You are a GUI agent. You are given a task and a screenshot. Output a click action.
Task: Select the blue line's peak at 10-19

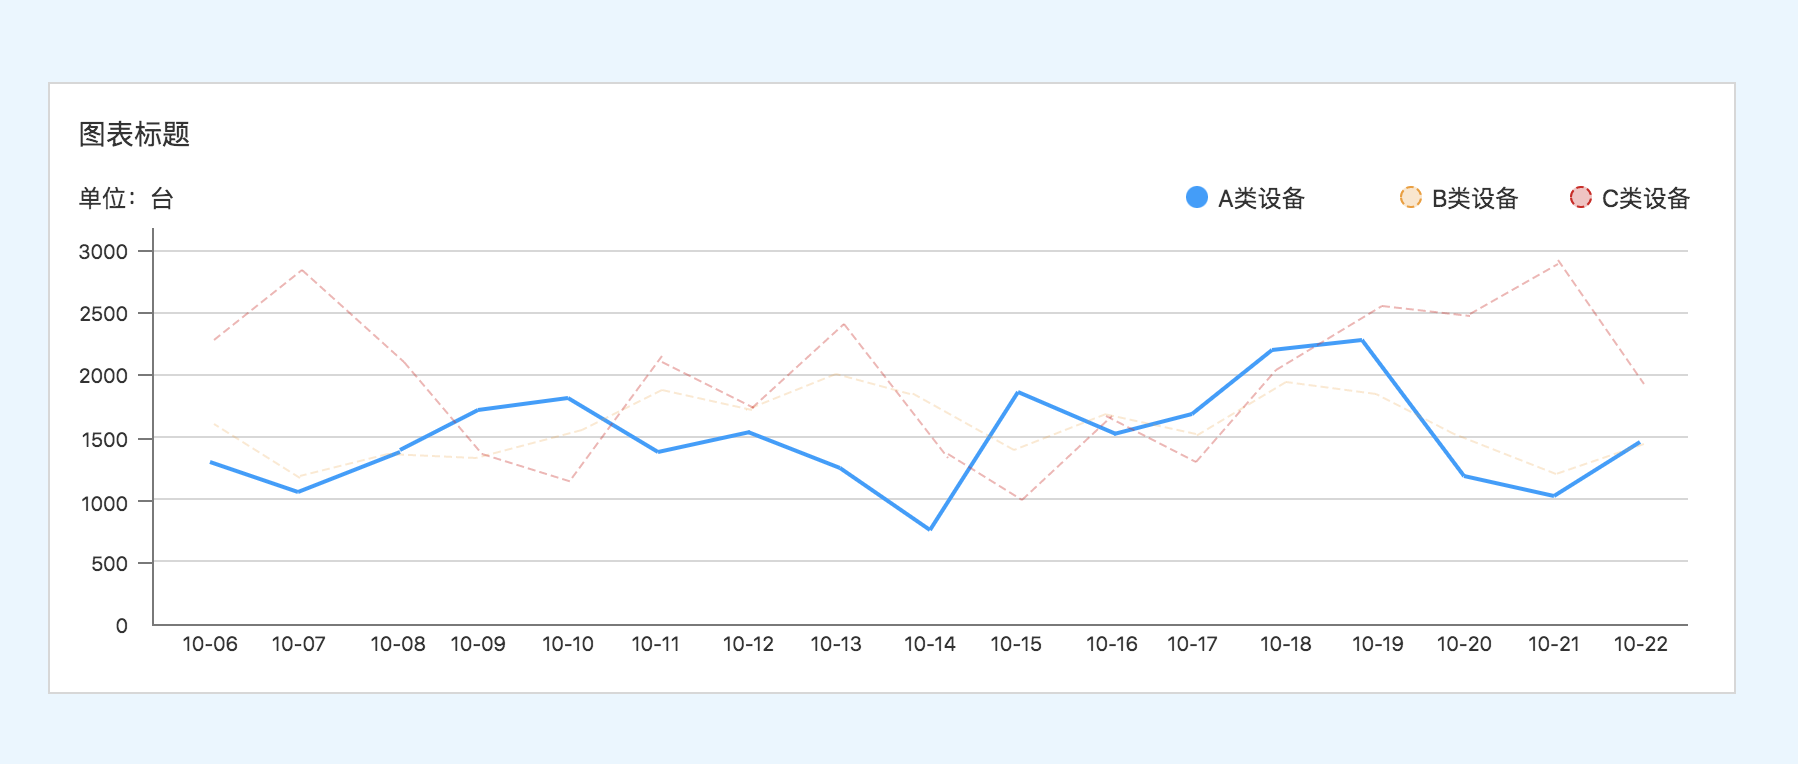1361,340
